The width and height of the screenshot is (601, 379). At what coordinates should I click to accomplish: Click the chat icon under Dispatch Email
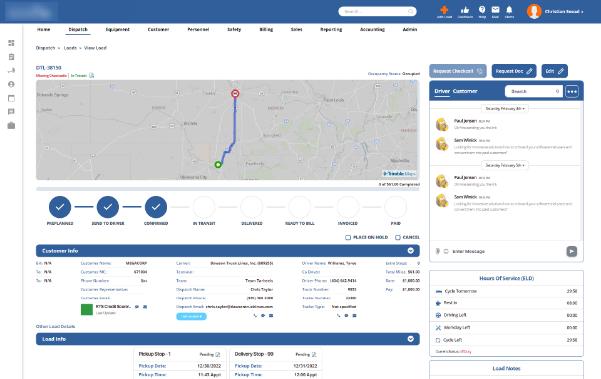[x=263, y=316]
